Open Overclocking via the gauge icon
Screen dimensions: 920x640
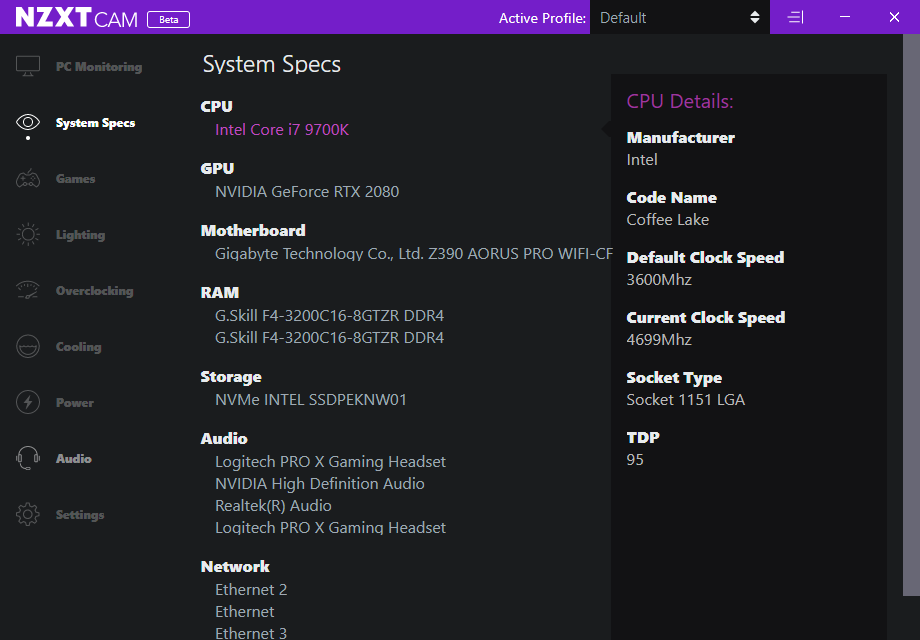pos(28,291)
